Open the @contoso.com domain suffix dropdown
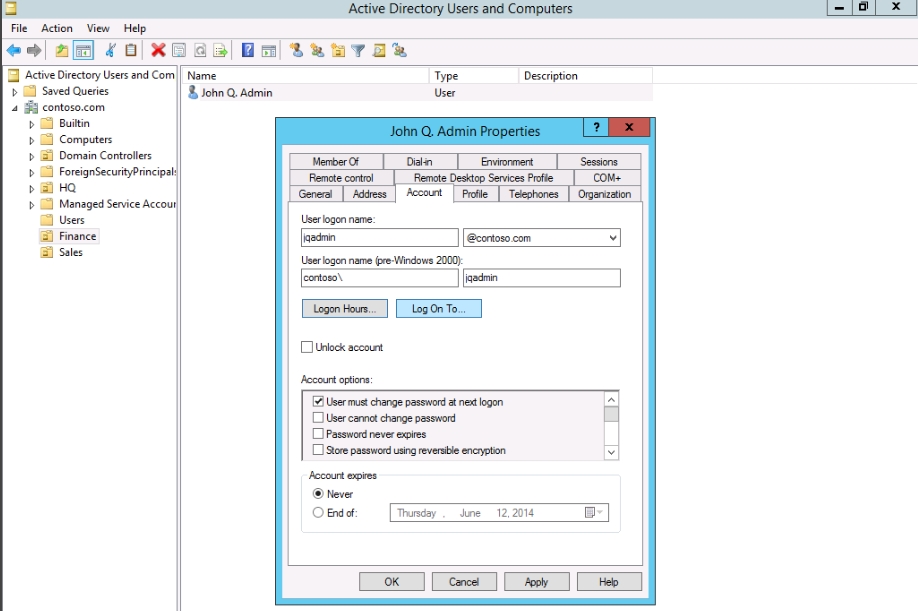Viewport: 918px width, 611px height. pyautogui.click(x=611, y=238)
